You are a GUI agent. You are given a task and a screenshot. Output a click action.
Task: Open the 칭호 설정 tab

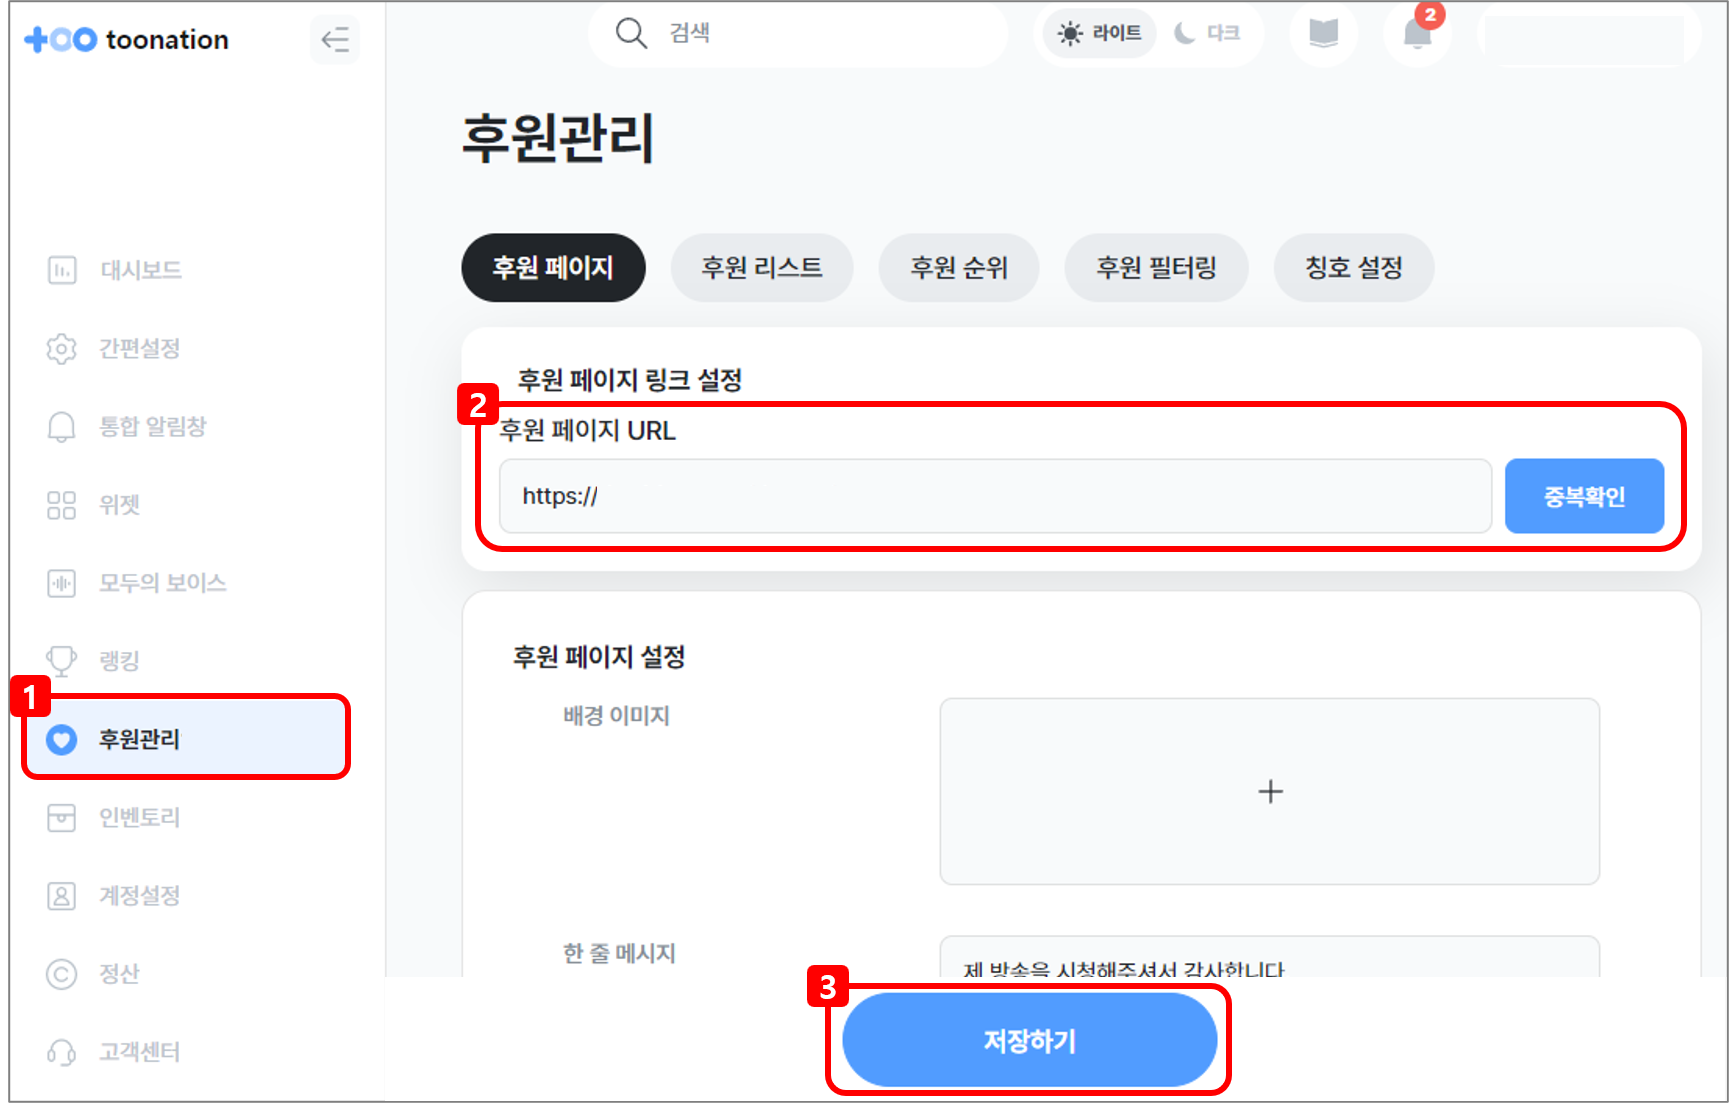point(1353,268)
